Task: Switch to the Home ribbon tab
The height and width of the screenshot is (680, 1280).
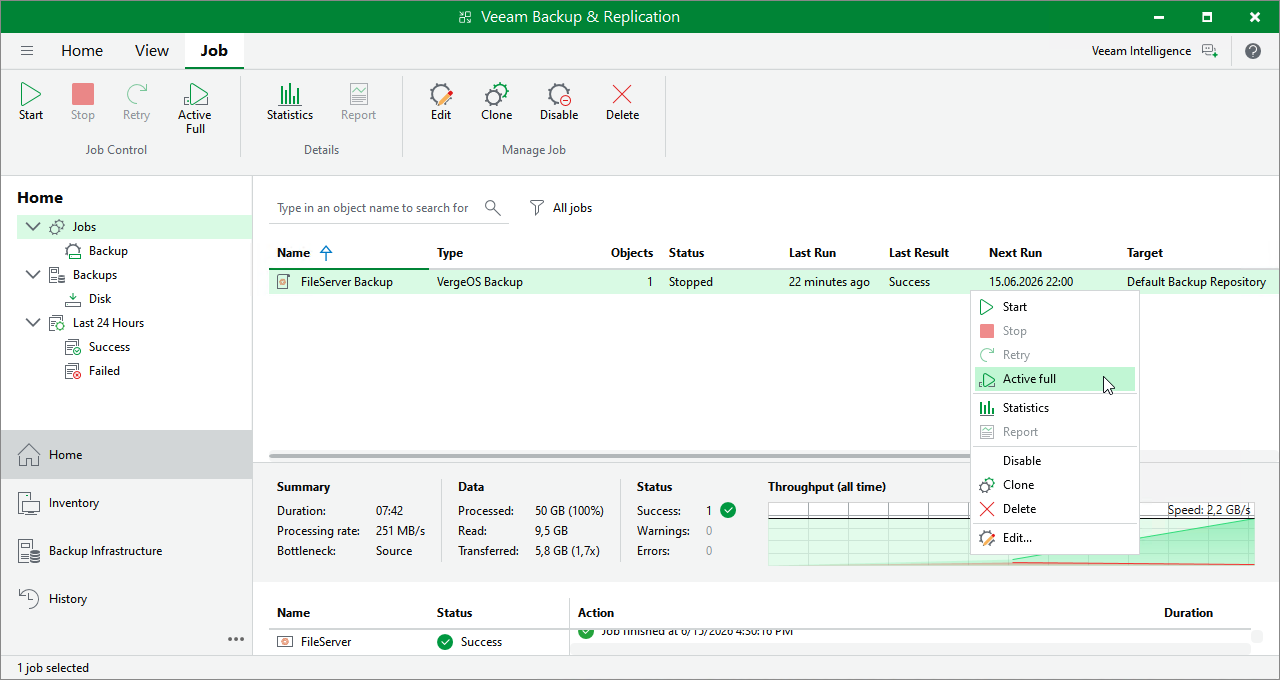Action: pyautogui.click(x=82, y=51)
